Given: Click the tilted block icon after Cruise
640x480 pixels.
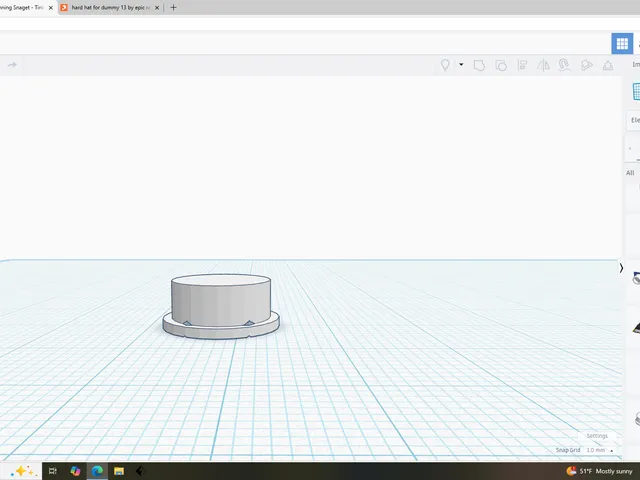Looking at the screenshot, I should [586, 65].
